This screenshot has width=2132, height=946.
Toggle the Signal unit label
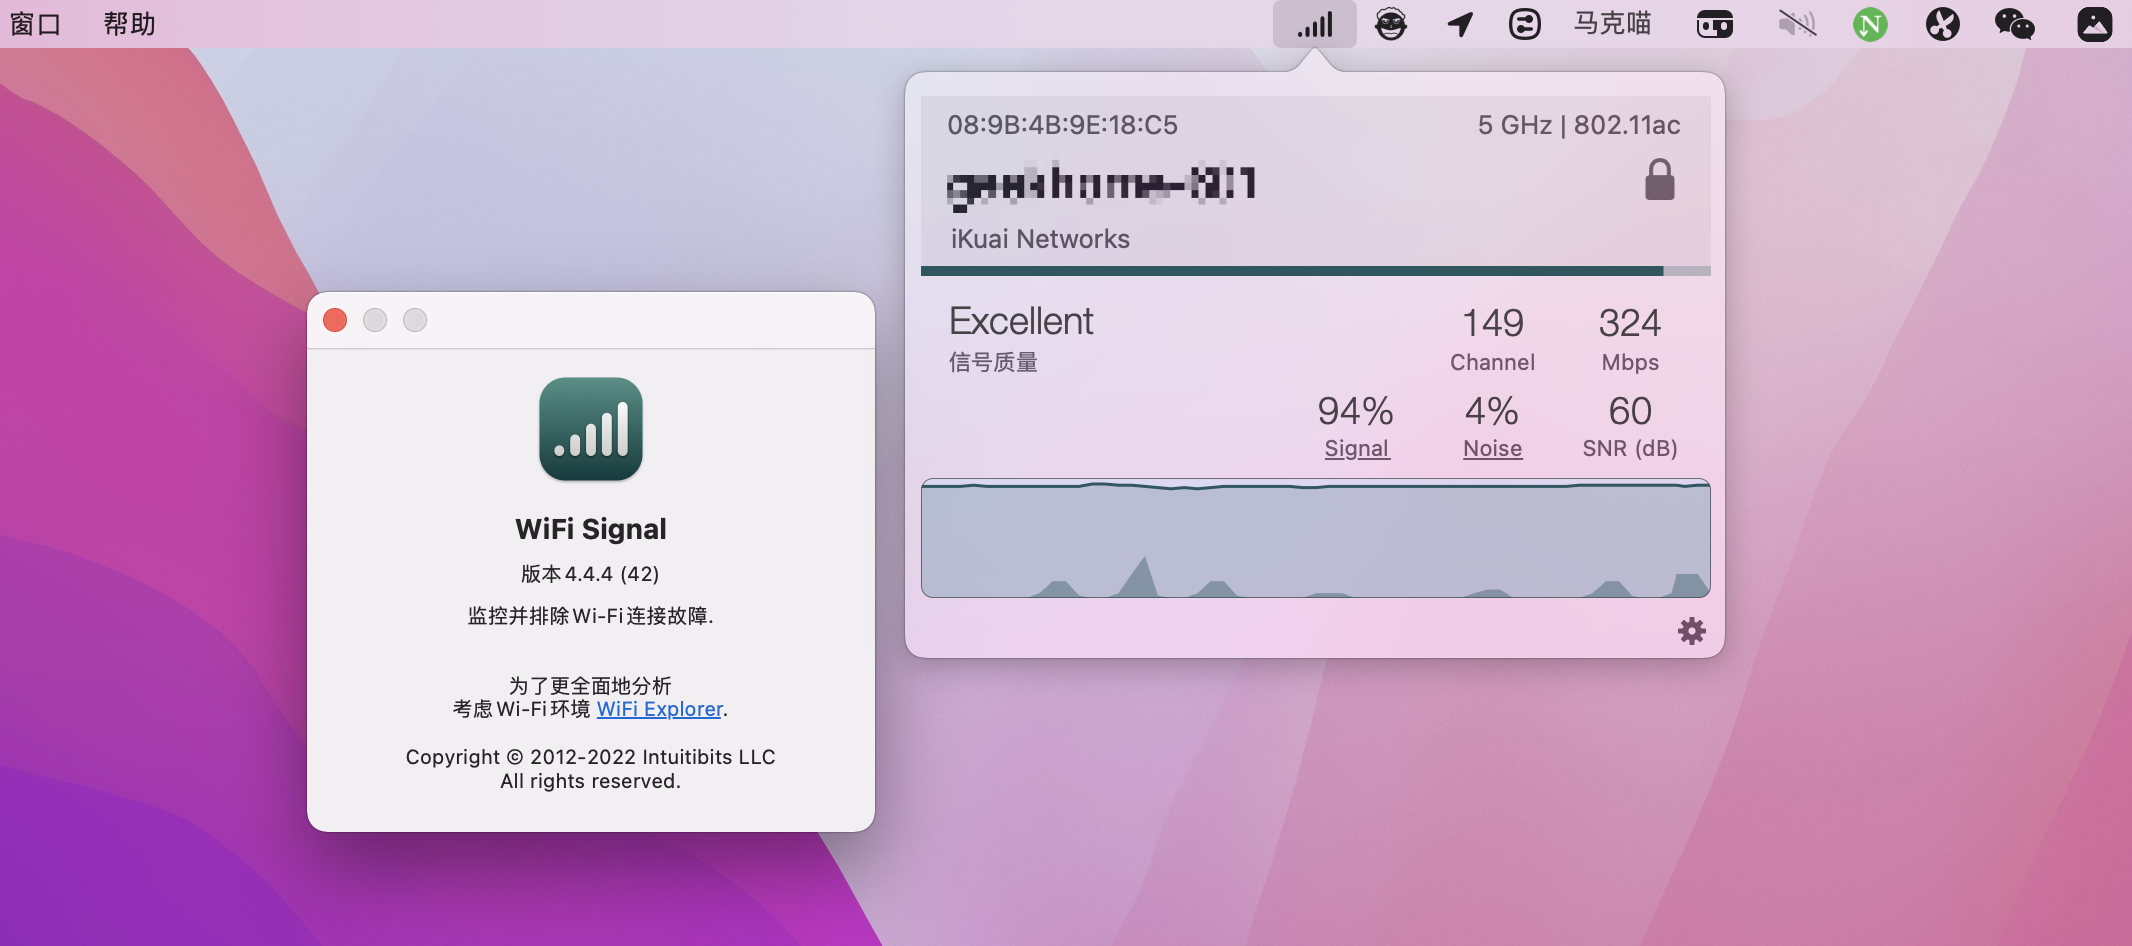coord(1356,449)
